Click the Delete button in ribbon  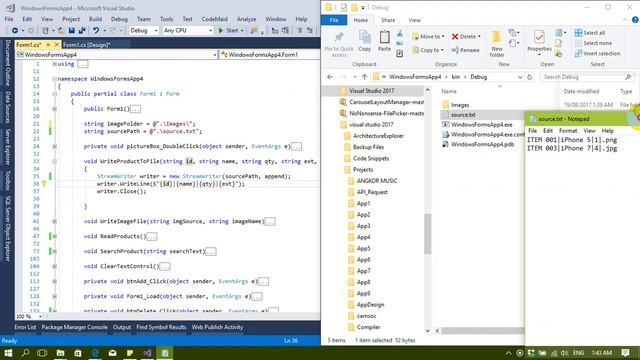[466, 36]
